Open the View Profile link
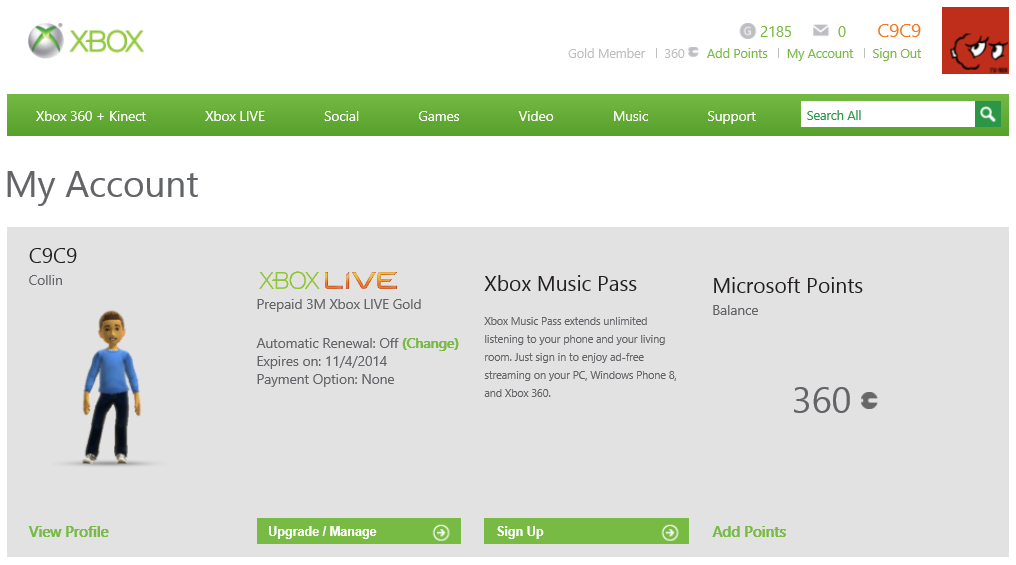 point(69,531)
